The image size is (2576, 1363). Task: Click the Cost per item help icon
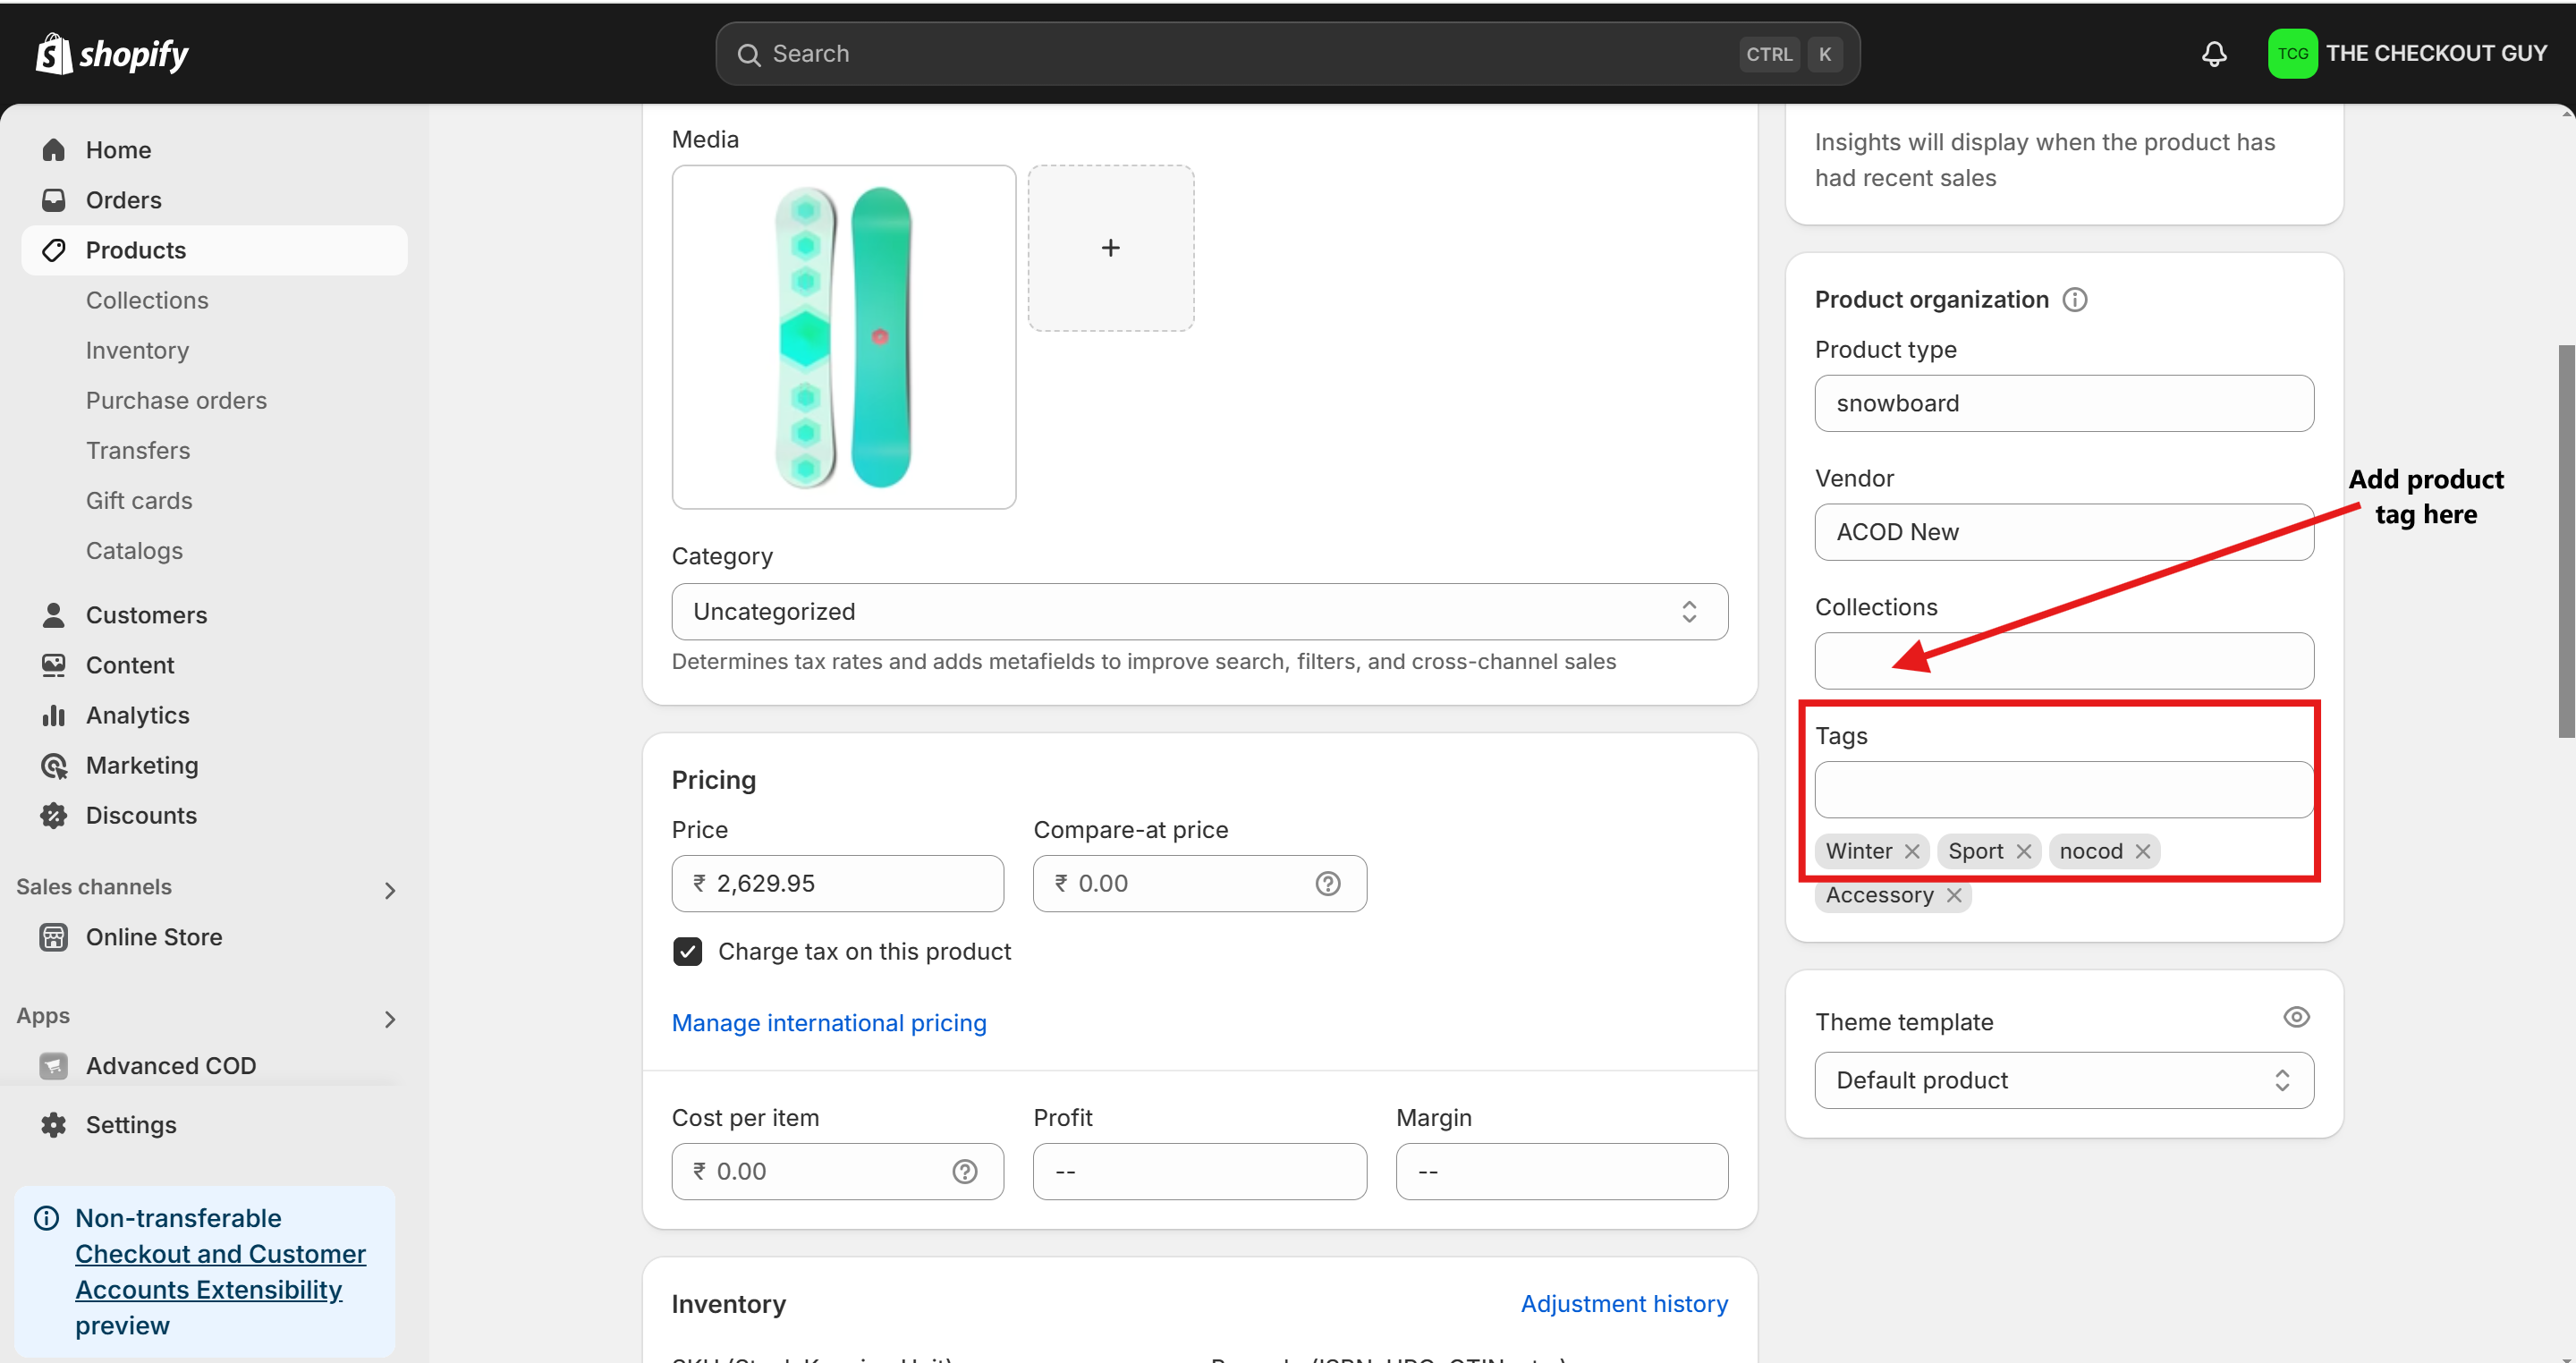pos(964,1172)
